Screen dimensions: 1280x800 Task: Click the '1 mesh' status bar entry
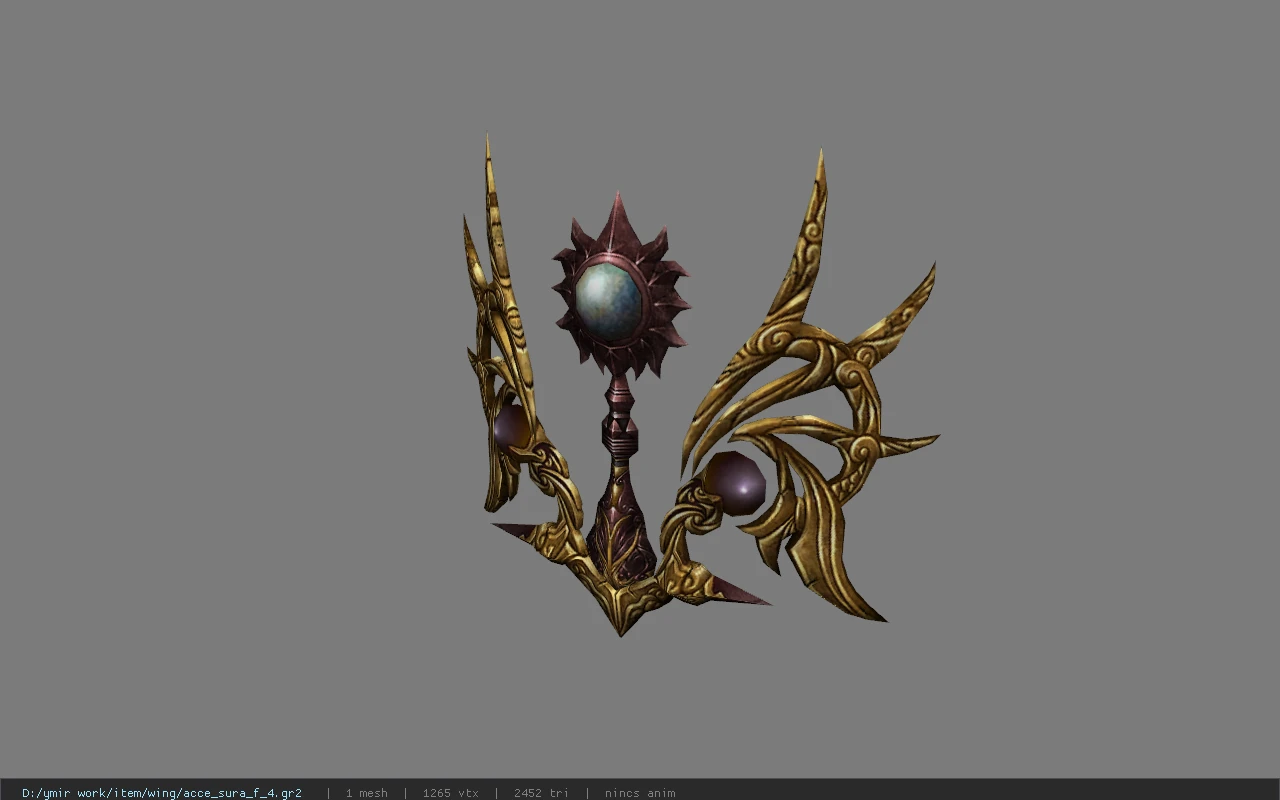pyautogui.click(x=366, y=793)
